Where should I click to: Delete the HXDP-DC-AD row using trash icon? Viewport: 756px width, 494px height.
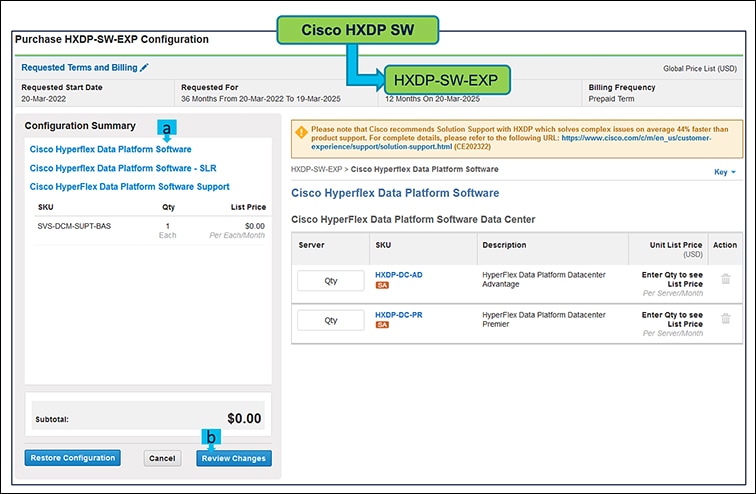point(726,278)
